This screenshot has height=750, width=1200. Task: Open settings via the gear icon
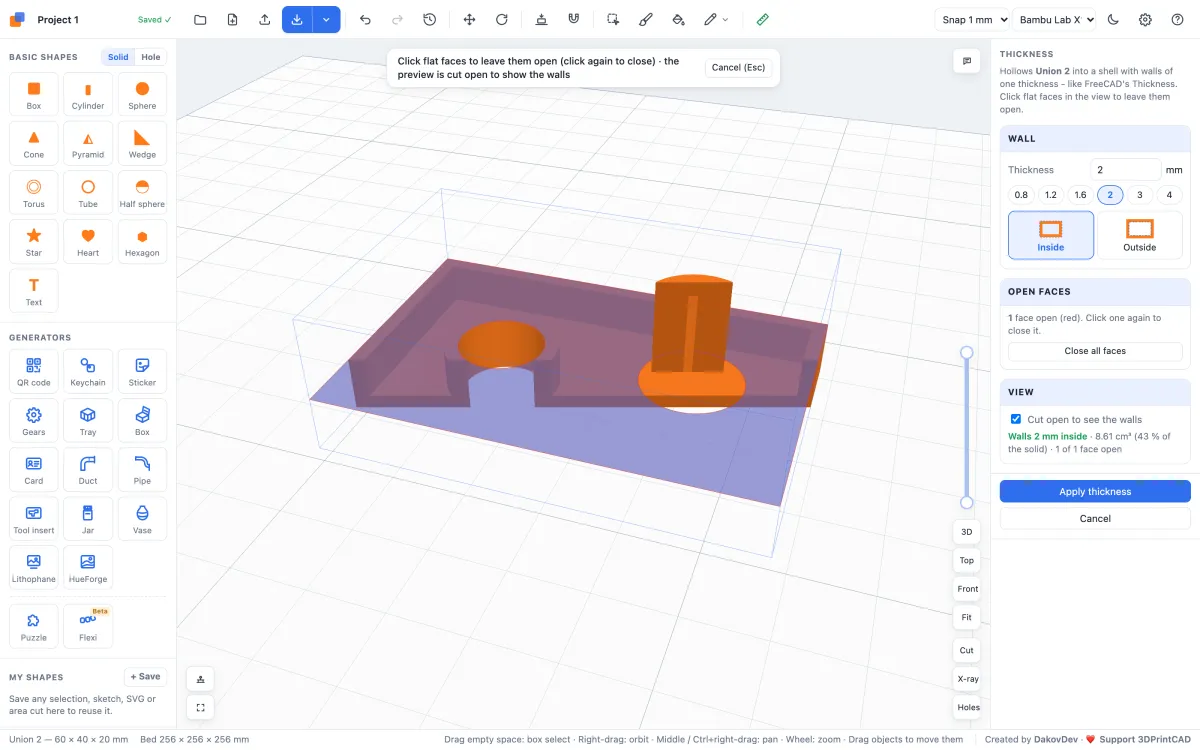point(1145,19)
